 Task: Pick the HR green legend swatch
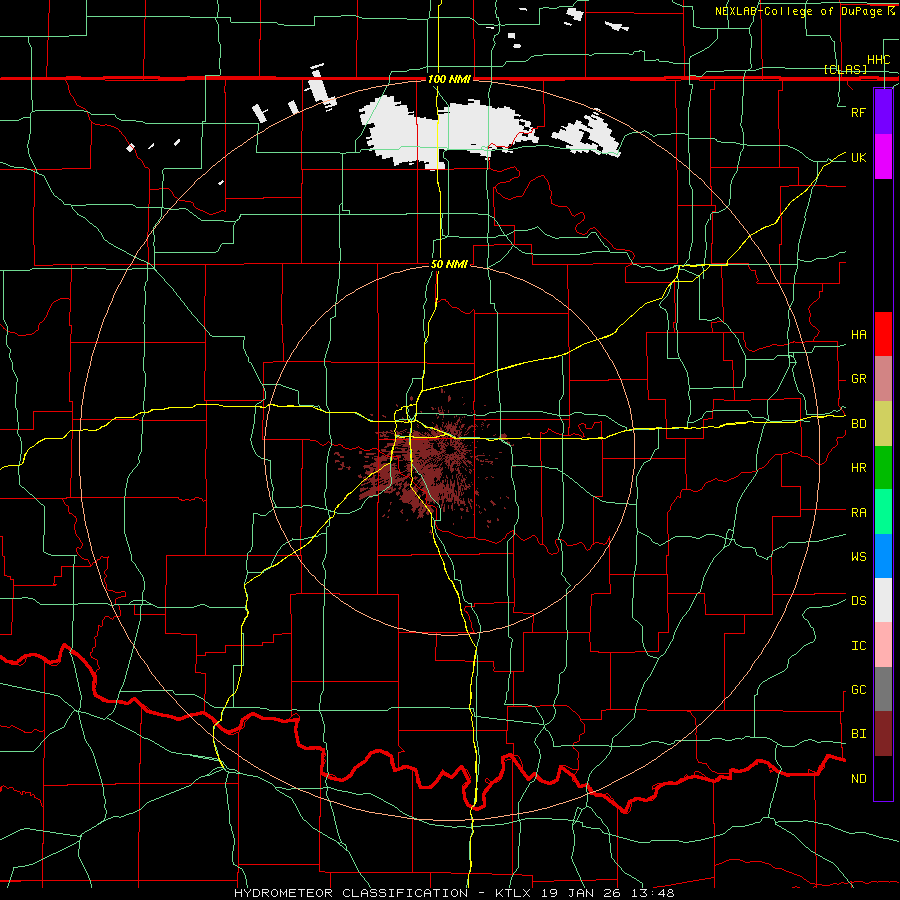[883, 468]
